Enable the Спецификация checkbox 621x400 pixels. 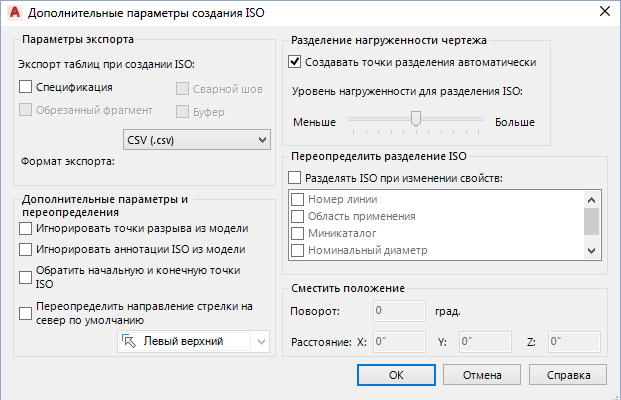[x=26, y=88]
